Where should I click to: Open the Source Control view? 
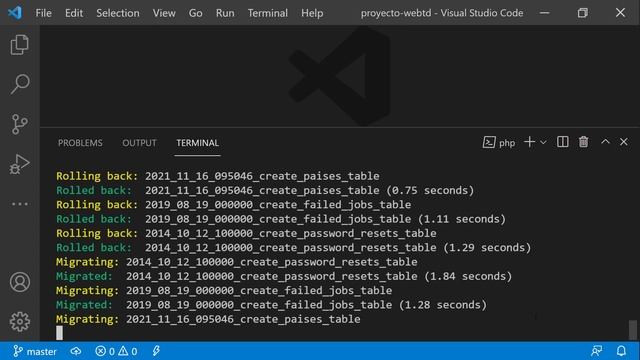pos(19,124)
